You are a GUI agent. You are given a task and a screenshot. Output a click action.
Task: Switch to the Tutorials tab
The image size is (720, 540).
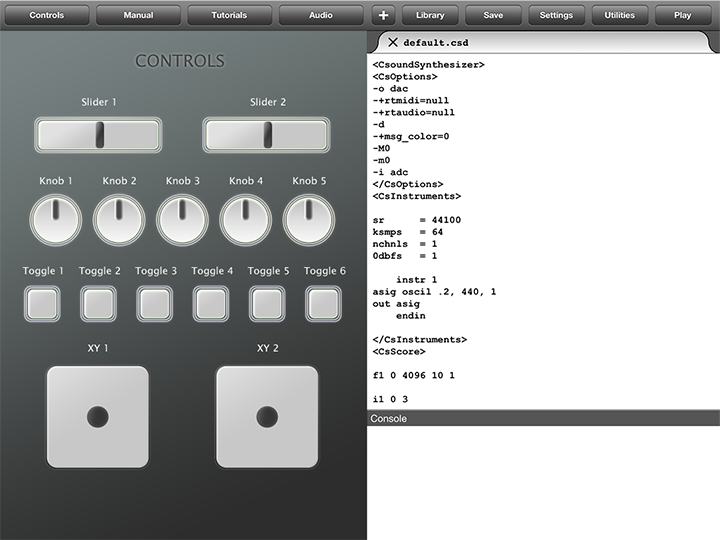[x=229, y=15]
